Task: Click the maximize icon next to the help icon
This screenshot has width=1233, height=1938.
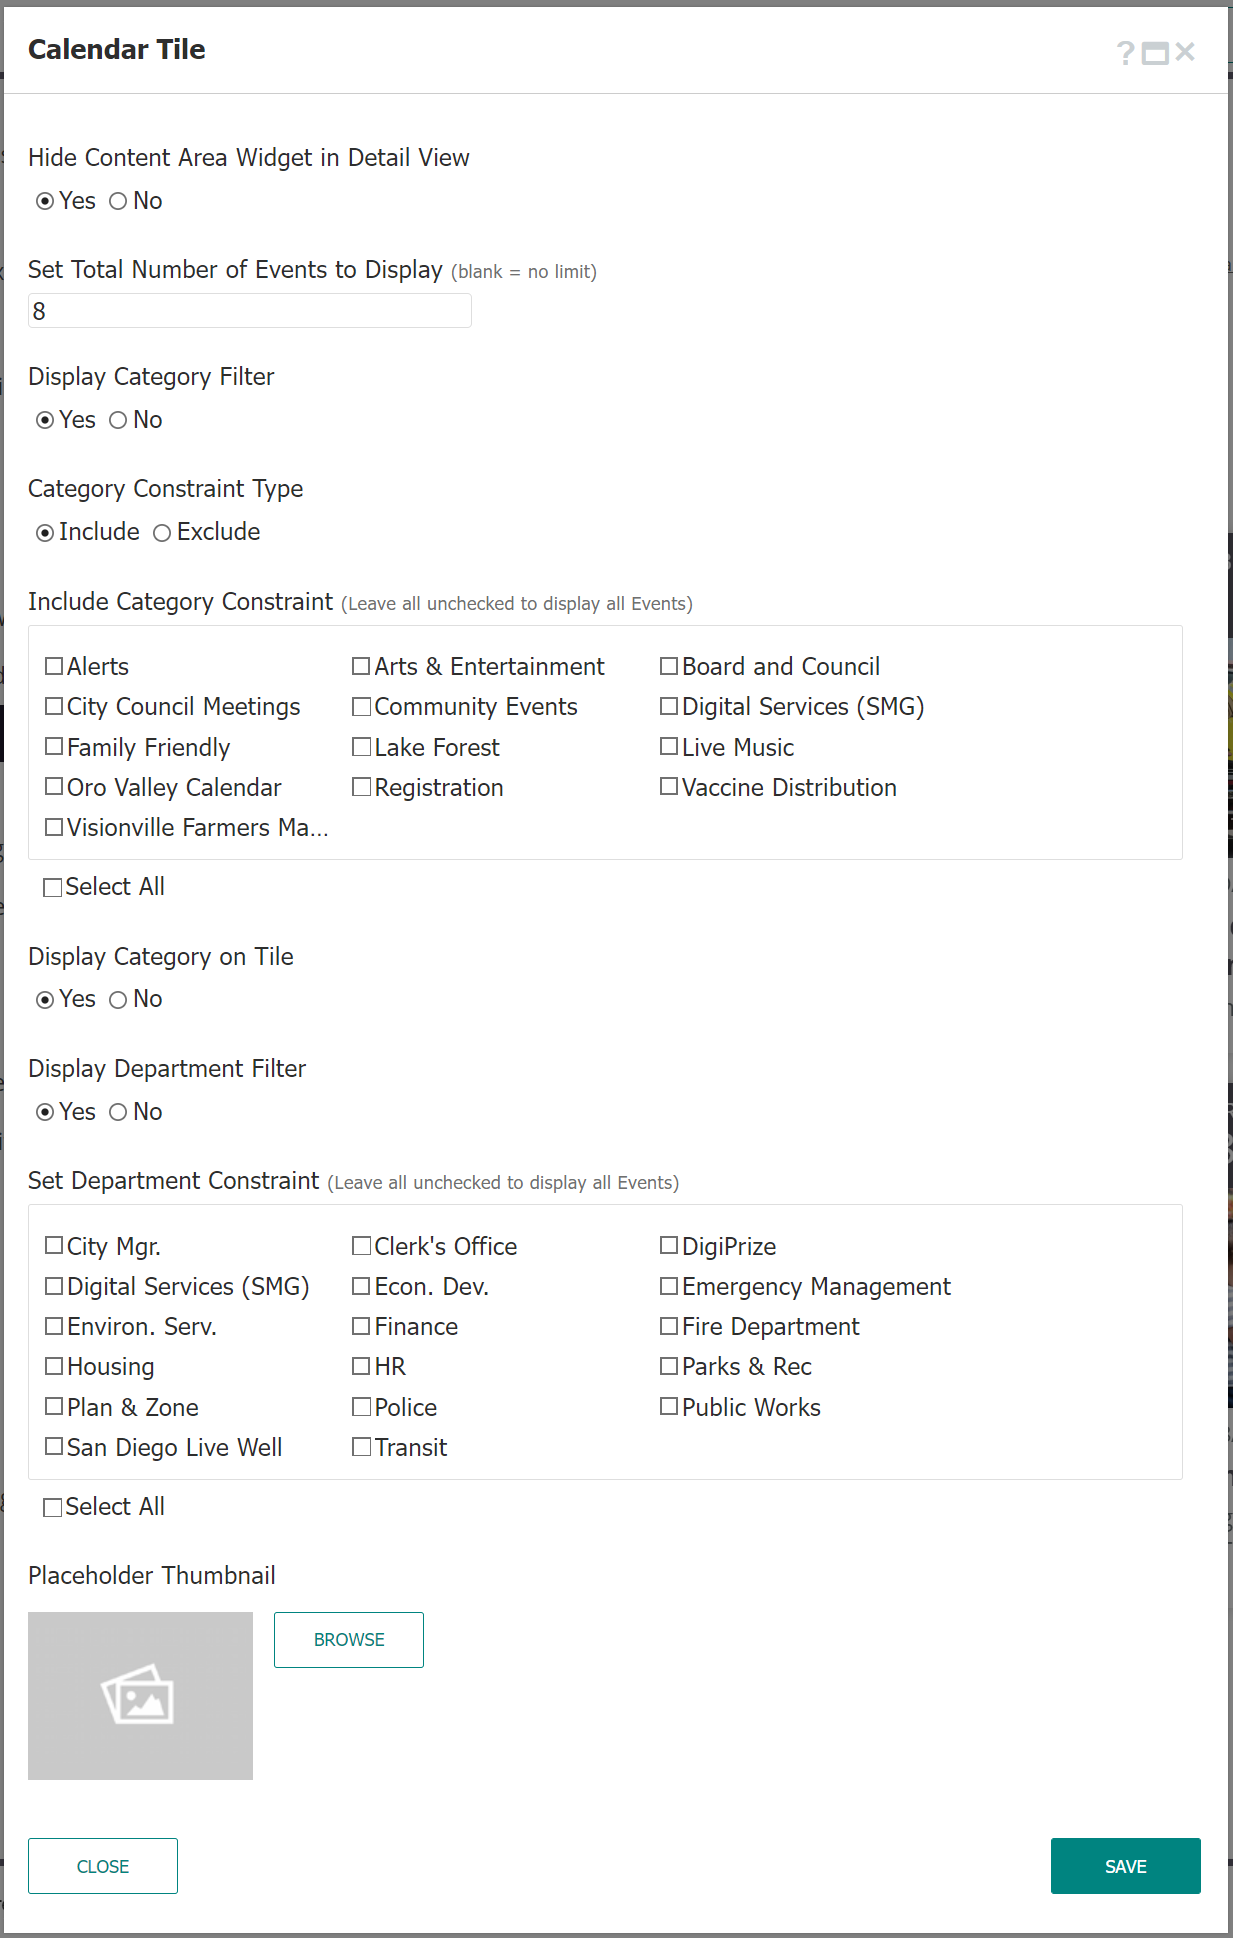Action: pos(1155,50)
